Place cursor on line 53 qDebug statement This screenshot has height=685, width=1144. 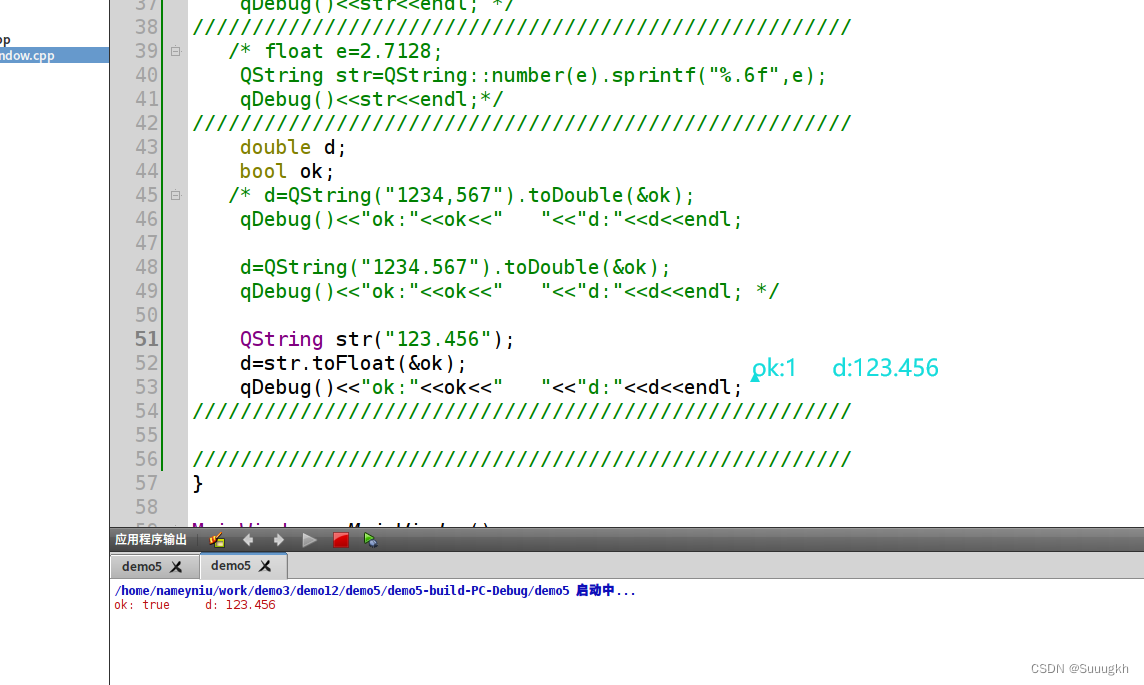pyautogui.click(x=491, y=387)
